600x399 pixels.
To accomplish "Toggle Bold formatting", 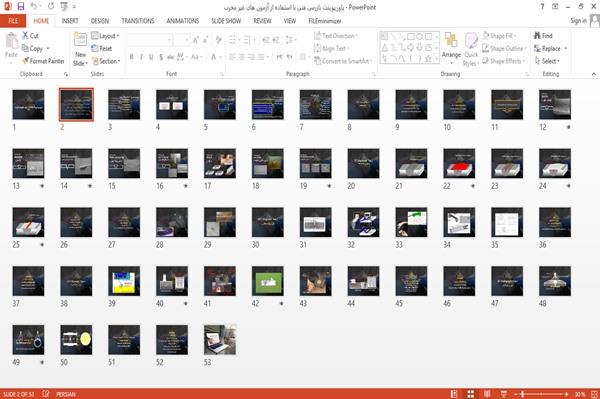I will click(131, 57).
